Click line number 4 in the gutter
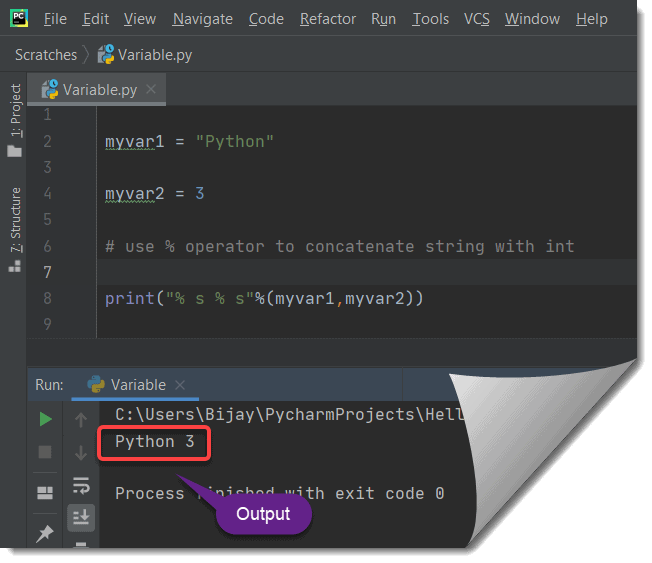 tap(47, 193)
